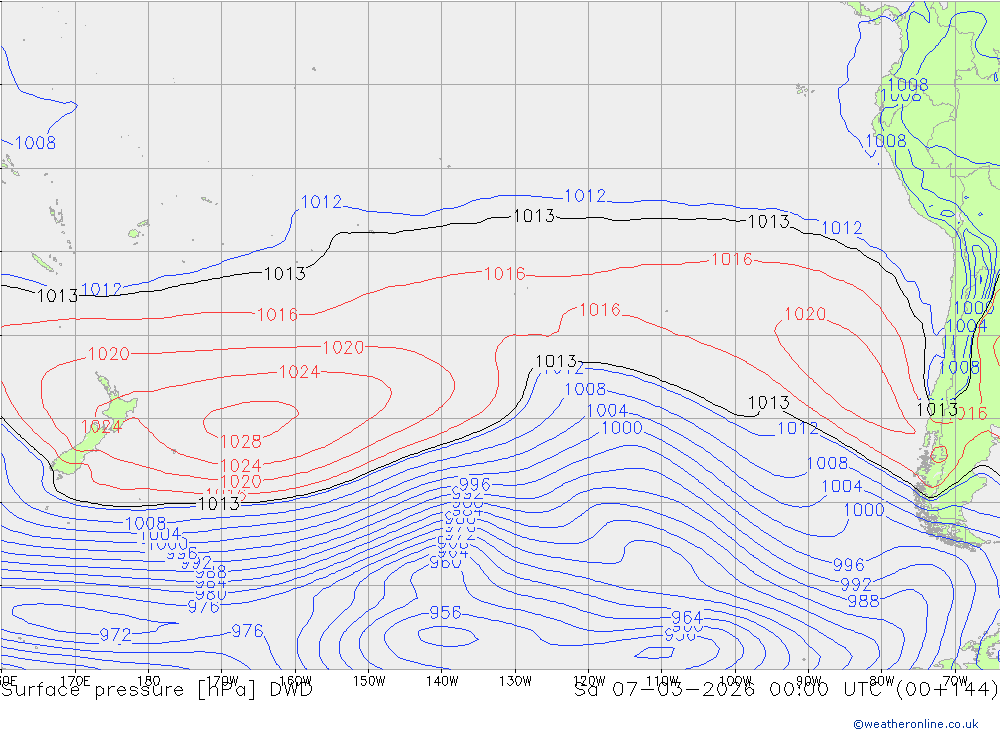Click the 956 low pressure label
Viewport: 1000px width, 733px height.
pos(445,612)
